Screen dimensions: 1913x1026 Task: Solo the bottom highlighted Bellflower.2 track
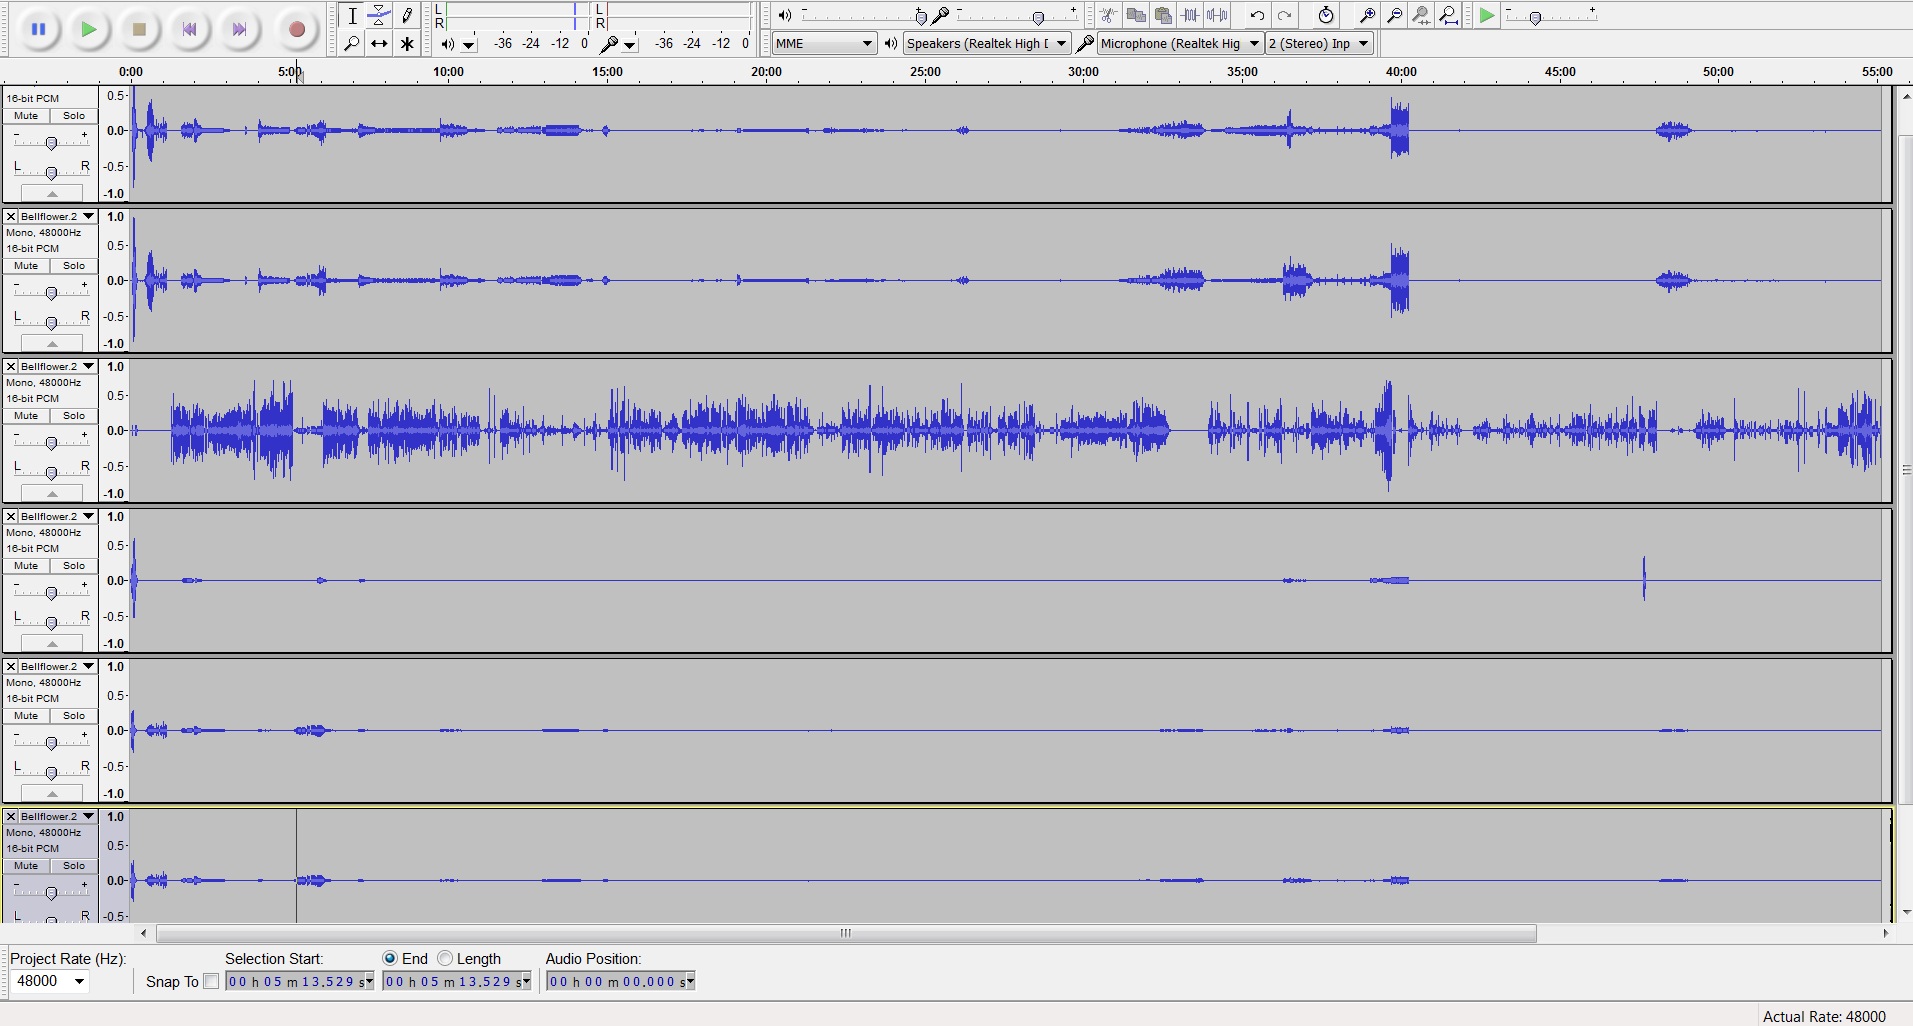(74, 866)
